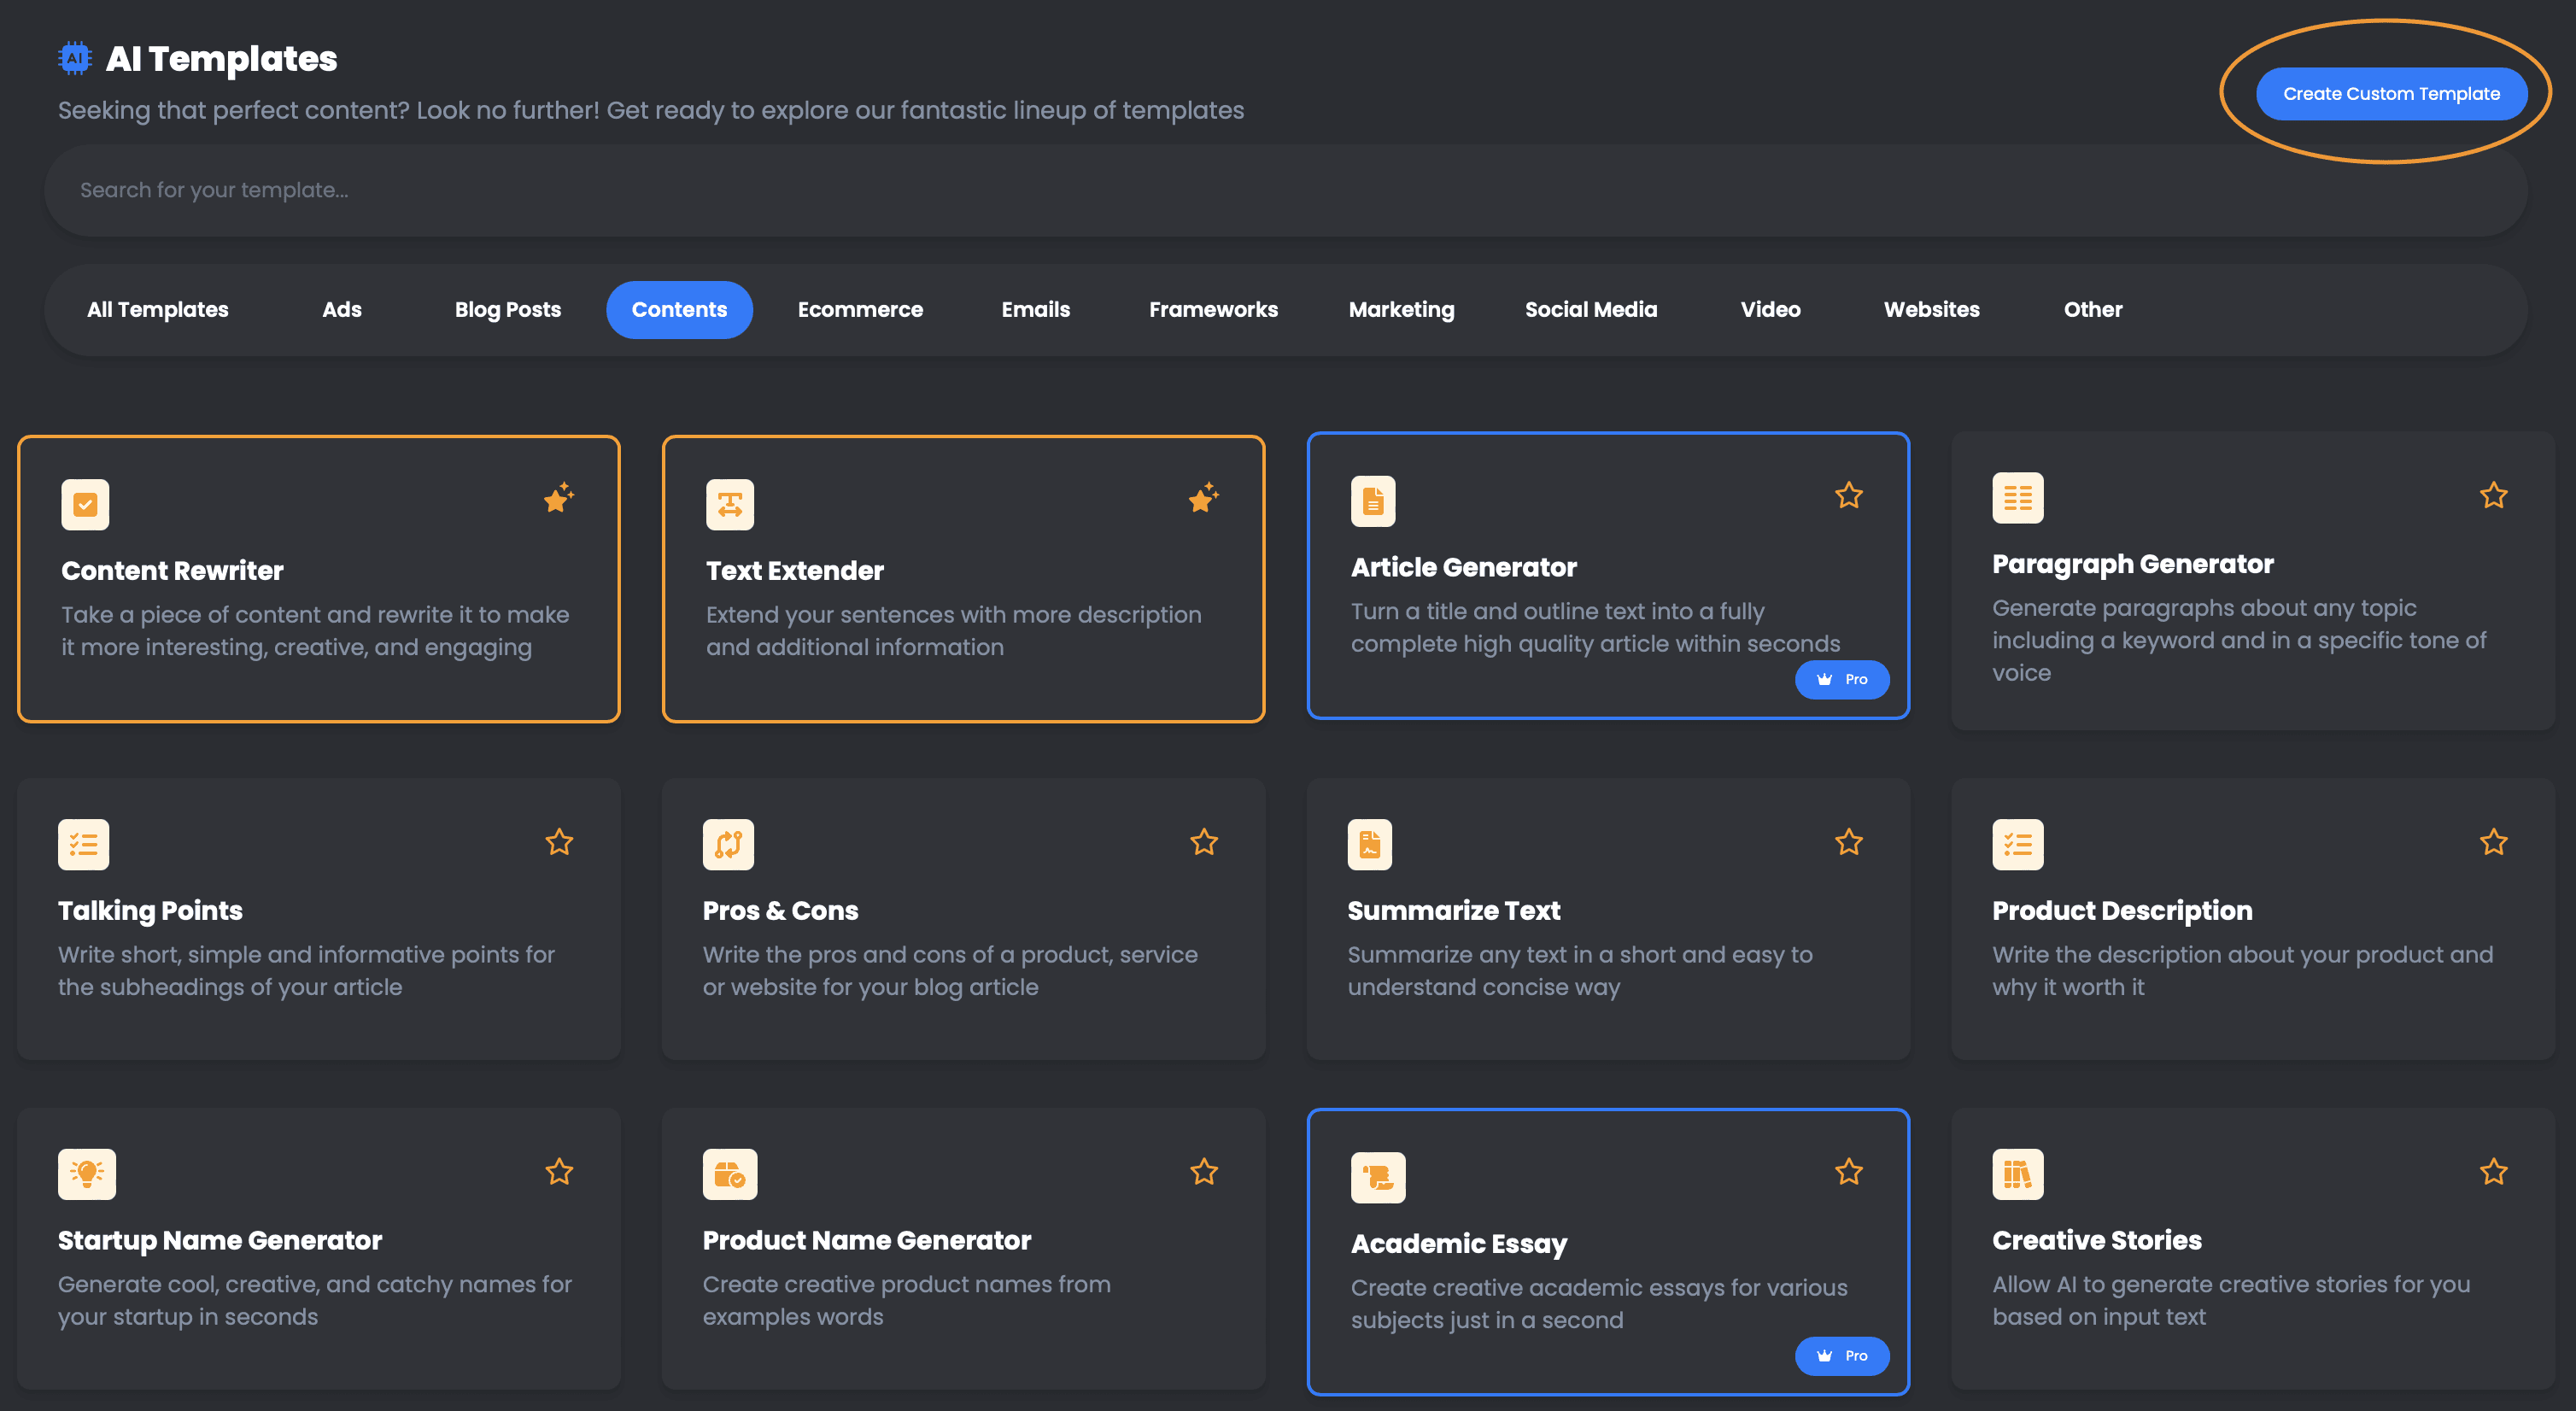Click the Paragraph Generator columns icon

pos(2017,497)
